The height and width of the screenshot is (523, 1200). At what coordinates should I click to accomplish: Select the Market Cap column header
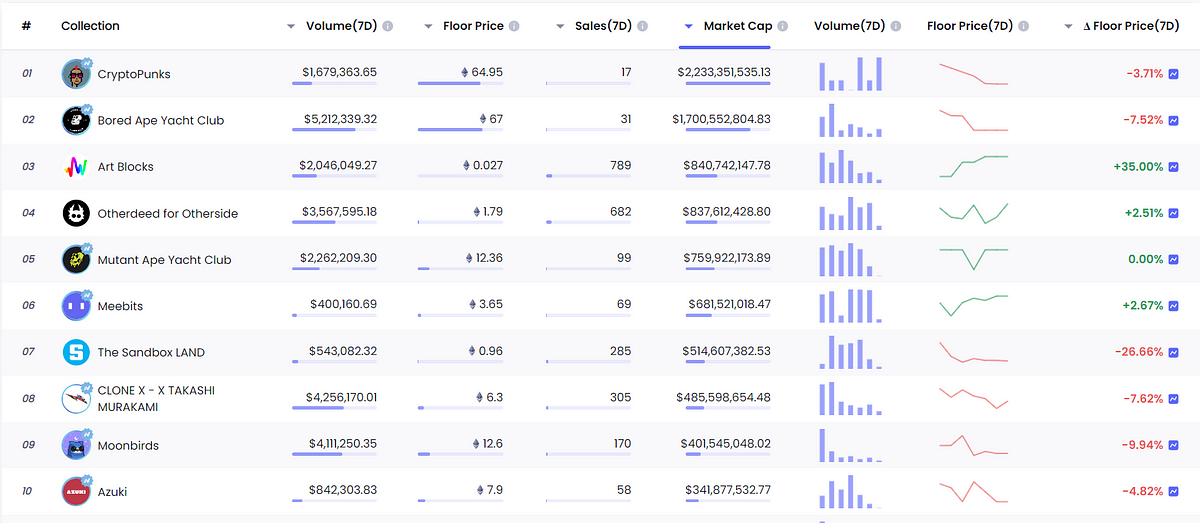pos(738,26)
